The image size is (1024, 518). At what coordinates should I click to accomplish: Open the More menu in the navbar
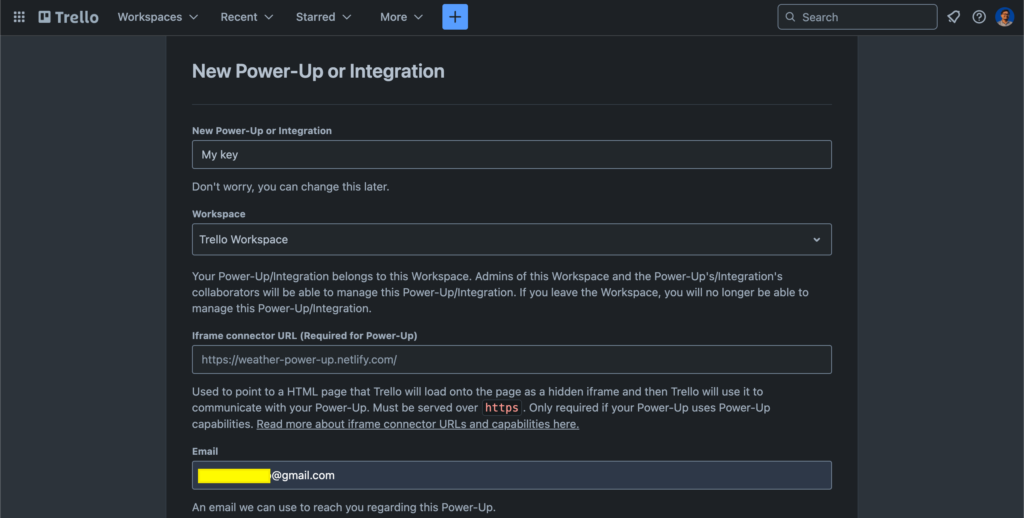pyautogui.click(x=401, y=17)
